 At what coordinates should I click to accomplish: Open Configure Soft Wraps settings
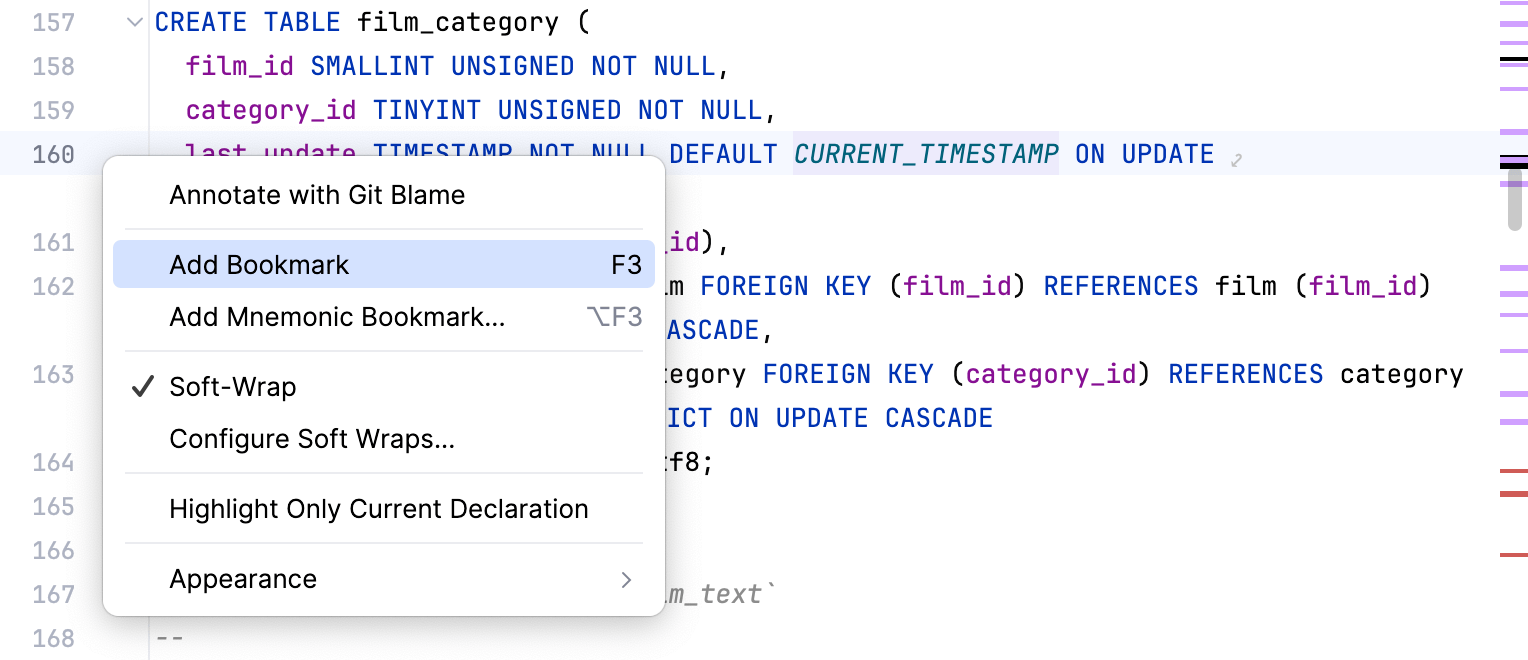(x=312, y=439)
